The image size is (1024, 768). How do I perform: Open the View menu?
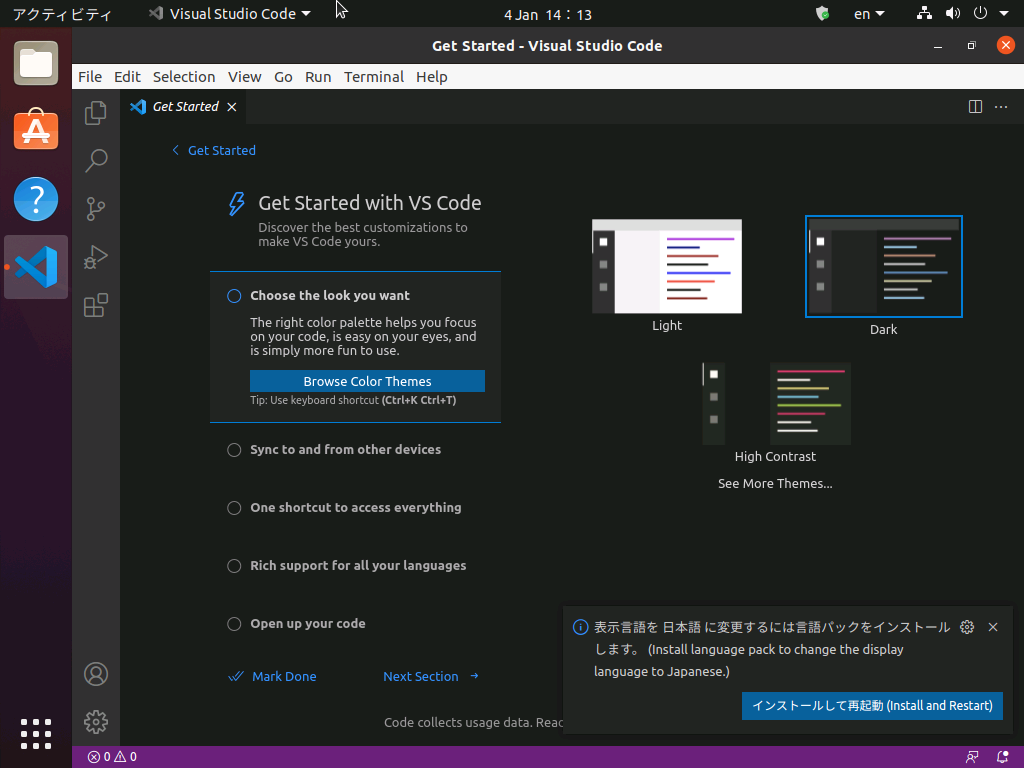[x=245, y=77]
